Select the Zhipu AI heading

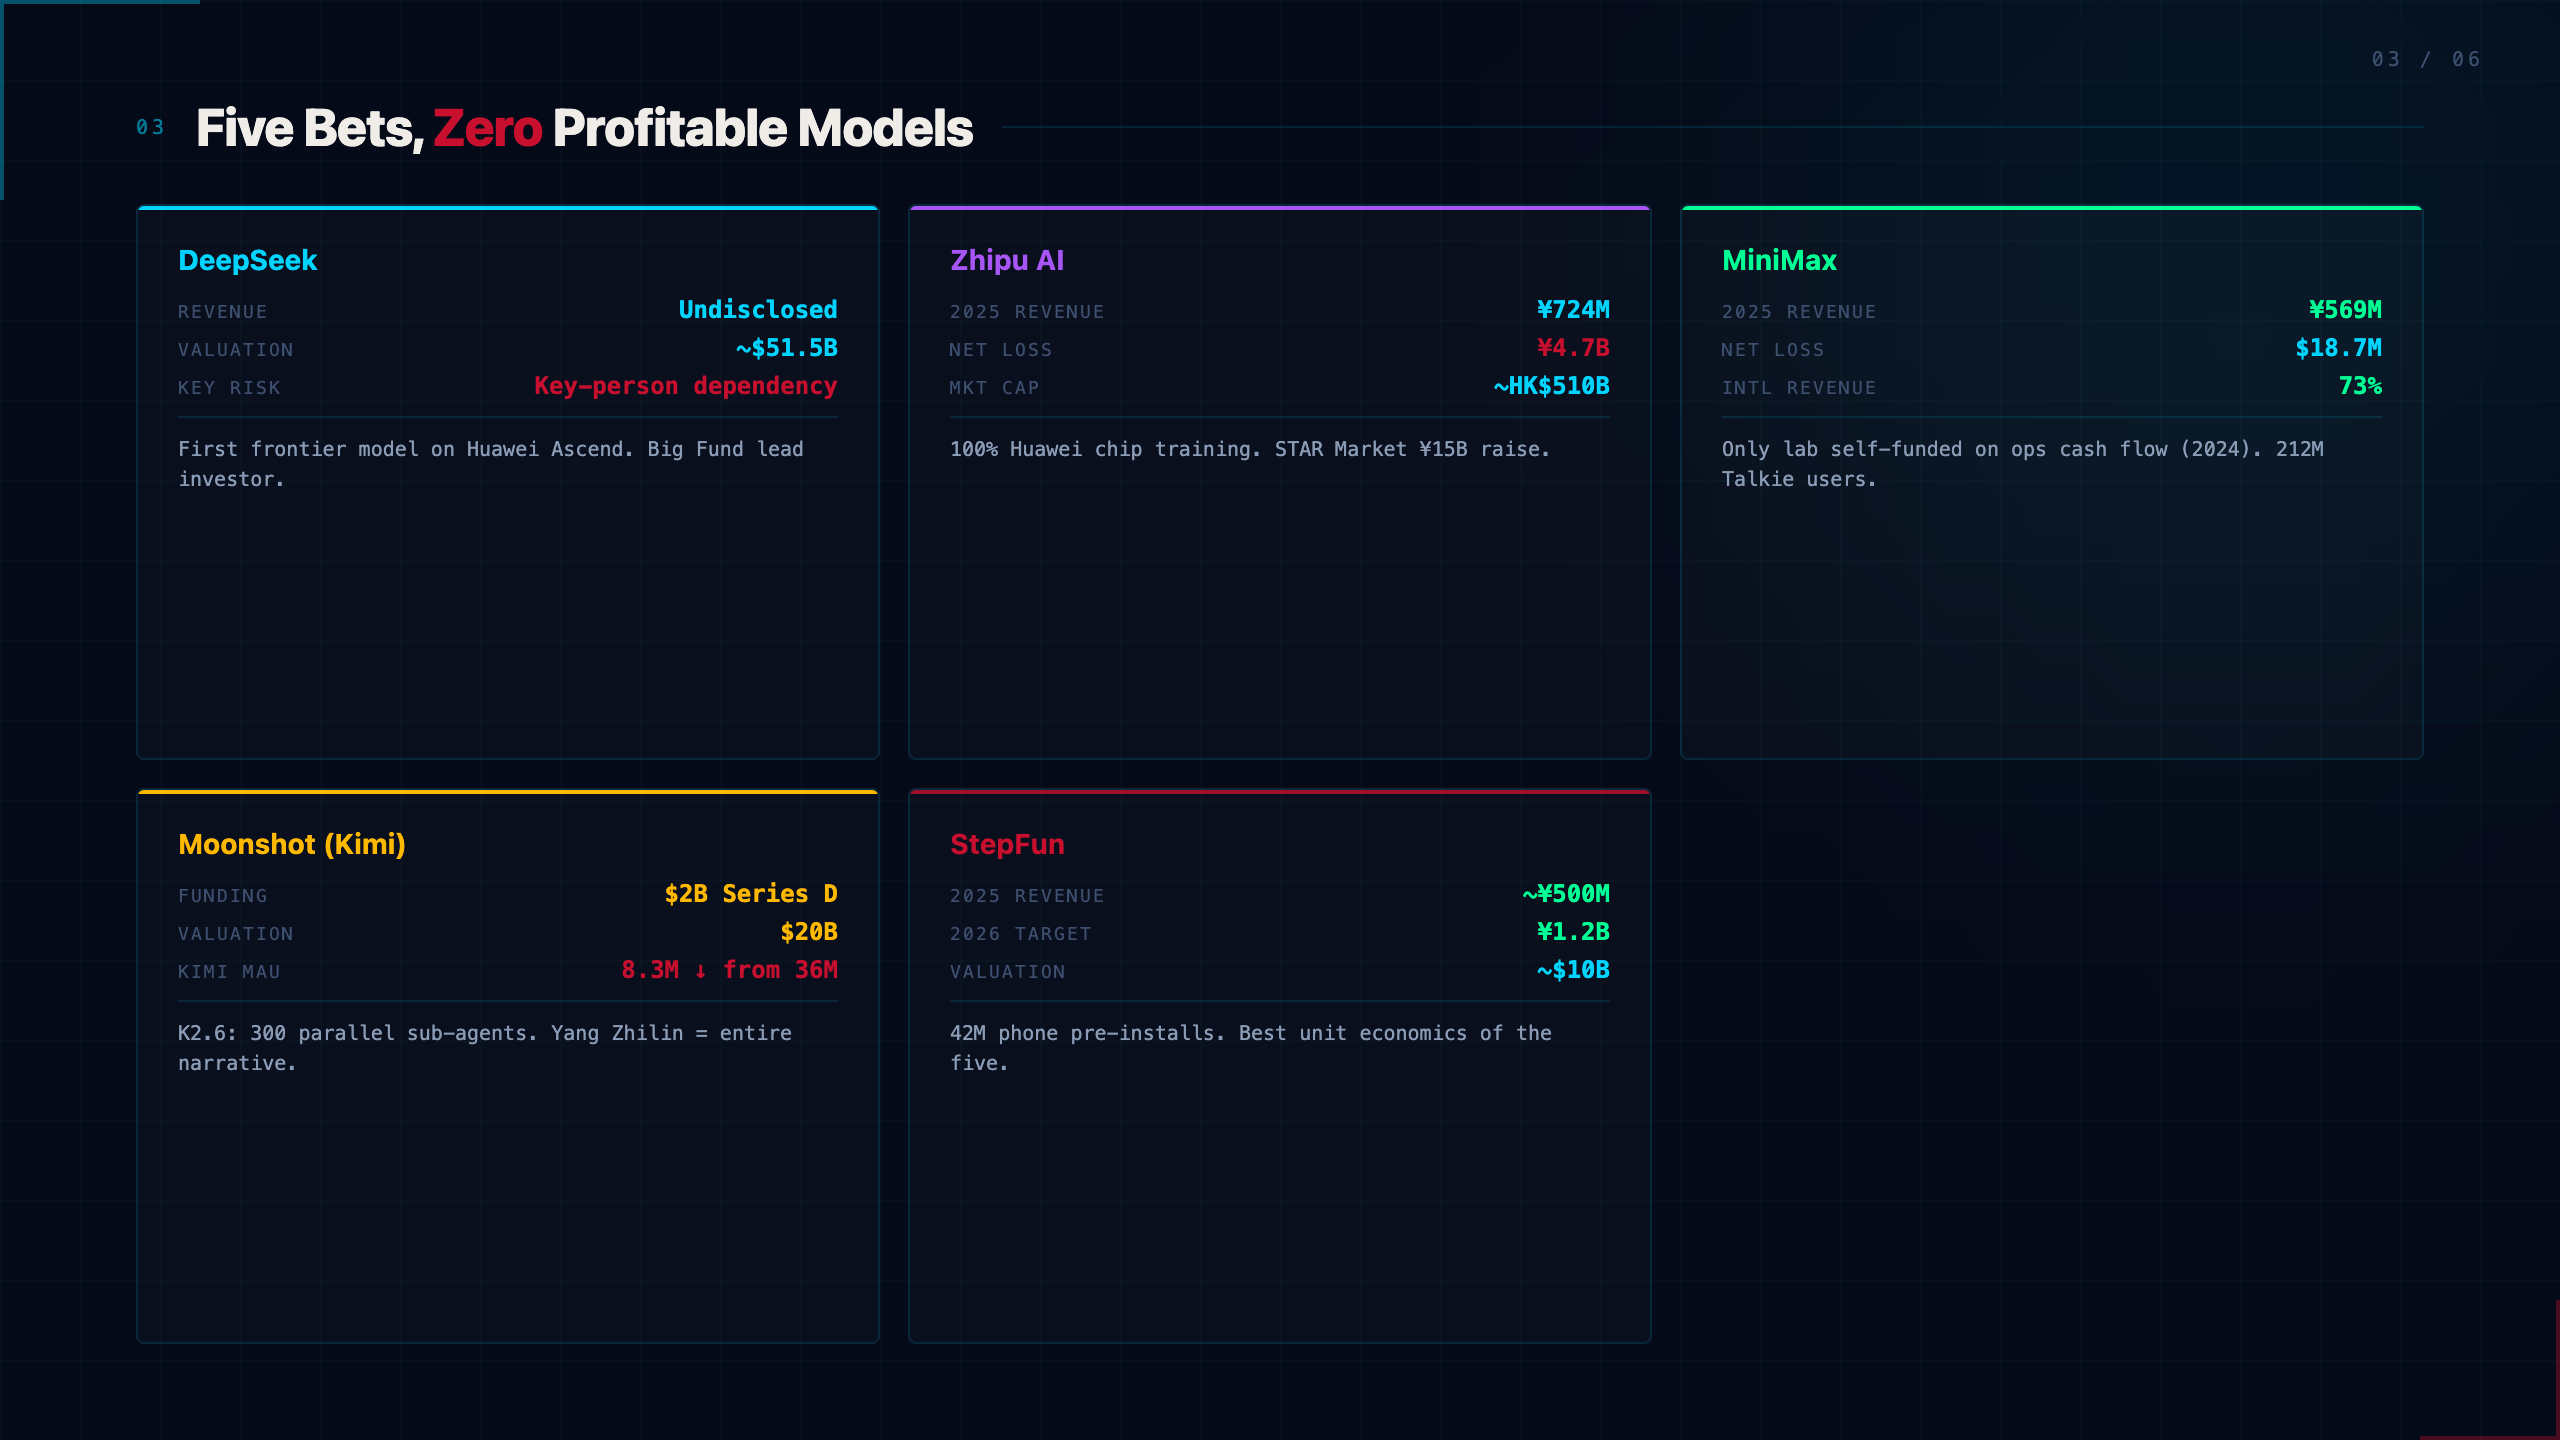pos(1006,260)
